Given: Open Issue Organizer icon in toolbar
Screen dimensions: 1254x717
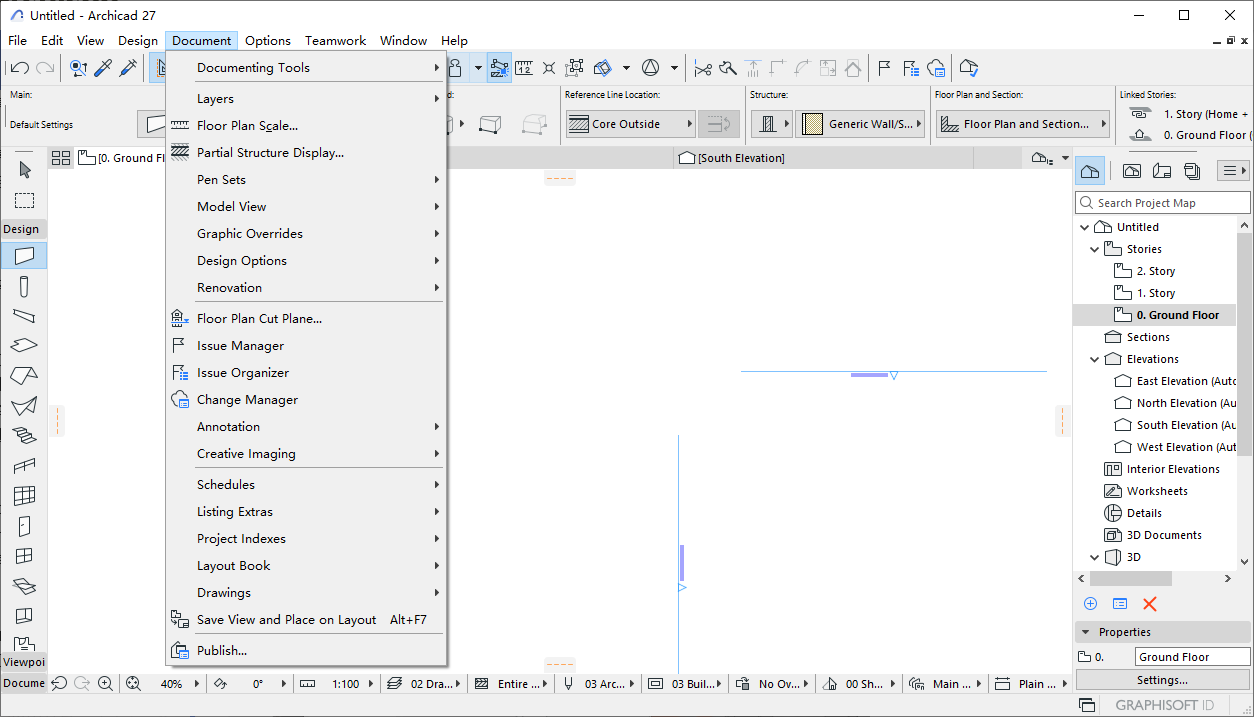Looking at the screenshot, I should pos(910,68).
